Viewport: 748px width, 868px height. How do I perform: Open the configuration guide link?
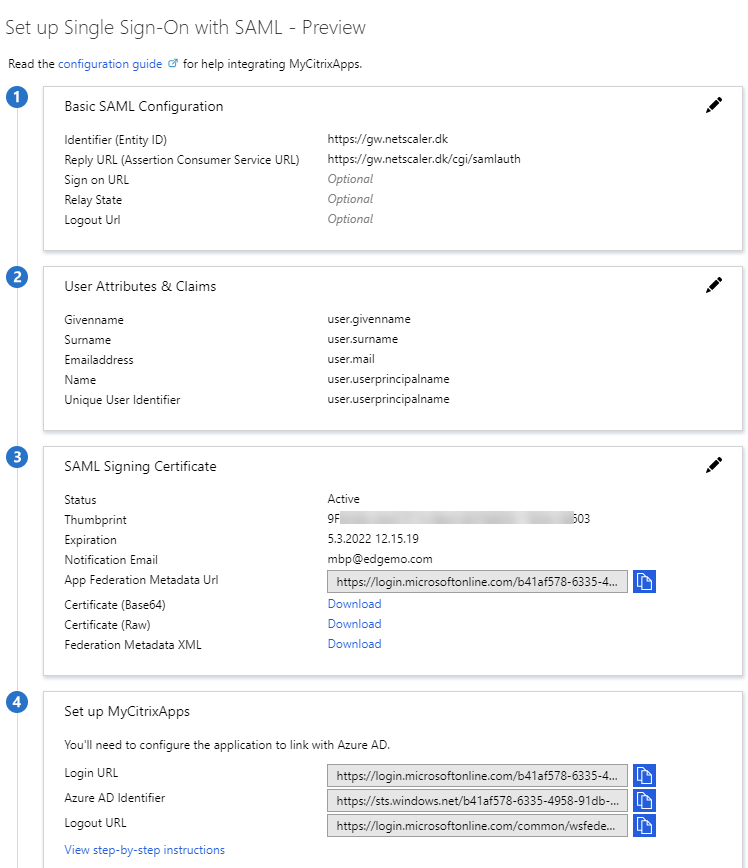click(110, 64)
